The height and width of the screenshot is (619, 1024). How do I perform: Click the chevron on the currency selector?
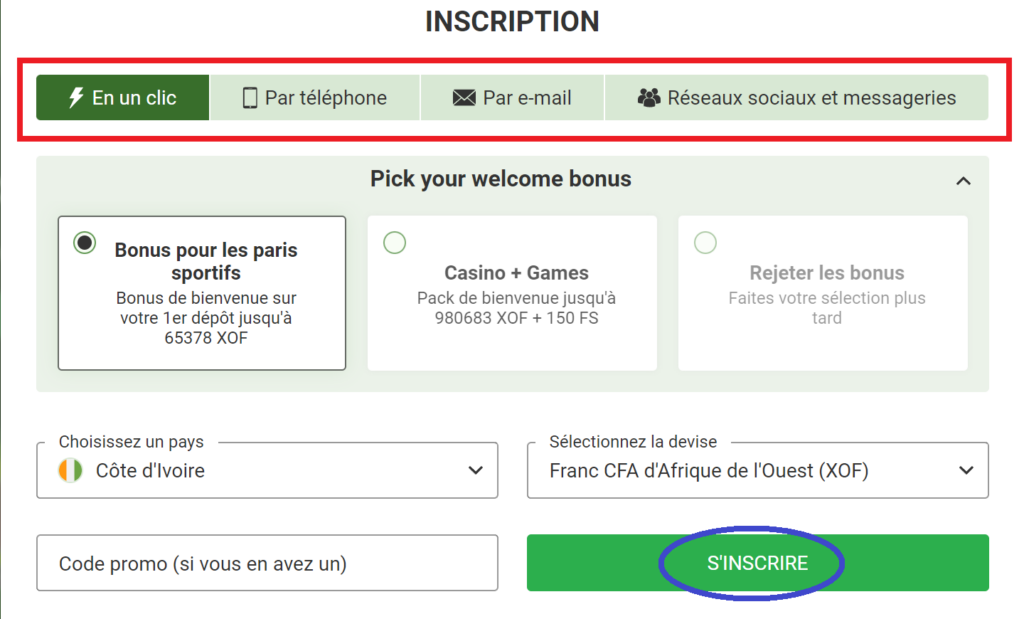point(967,469)
